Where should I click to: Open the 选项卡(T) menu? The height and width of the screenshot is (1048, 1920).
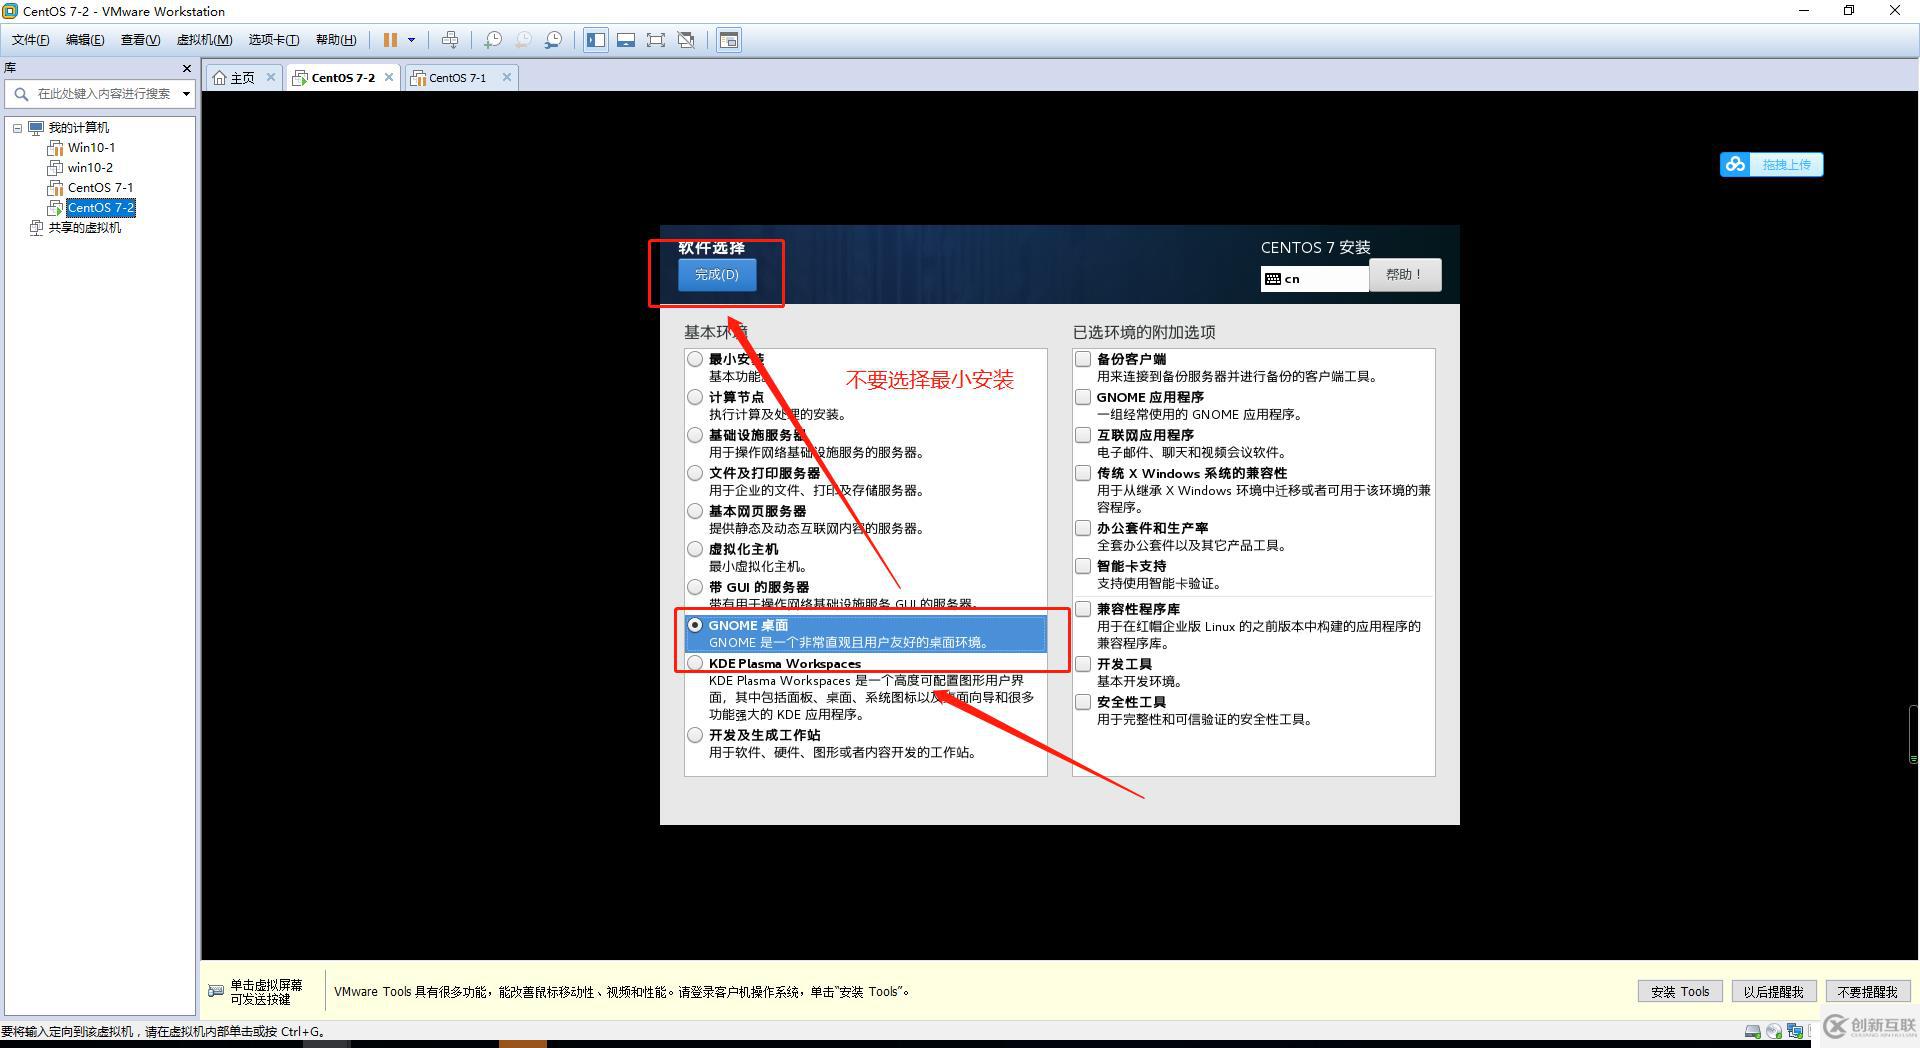point(274,40)
